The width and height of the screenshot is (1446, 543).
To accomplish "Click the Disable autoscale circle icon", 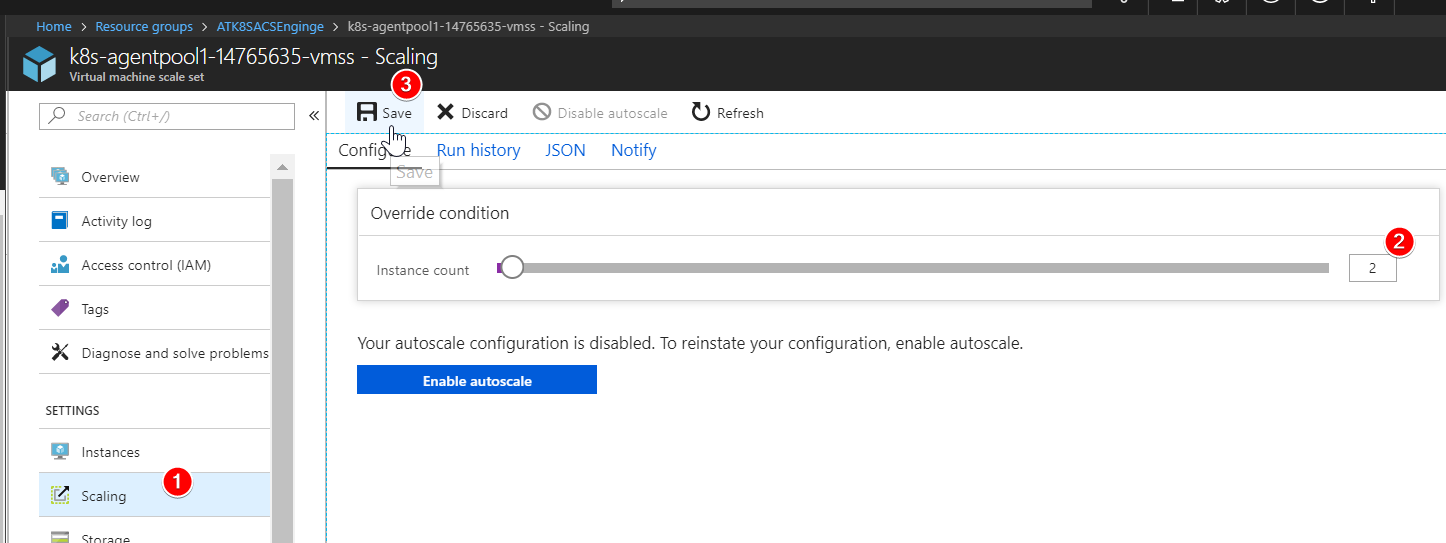I will pyautogui.click(x=542, y=113).
